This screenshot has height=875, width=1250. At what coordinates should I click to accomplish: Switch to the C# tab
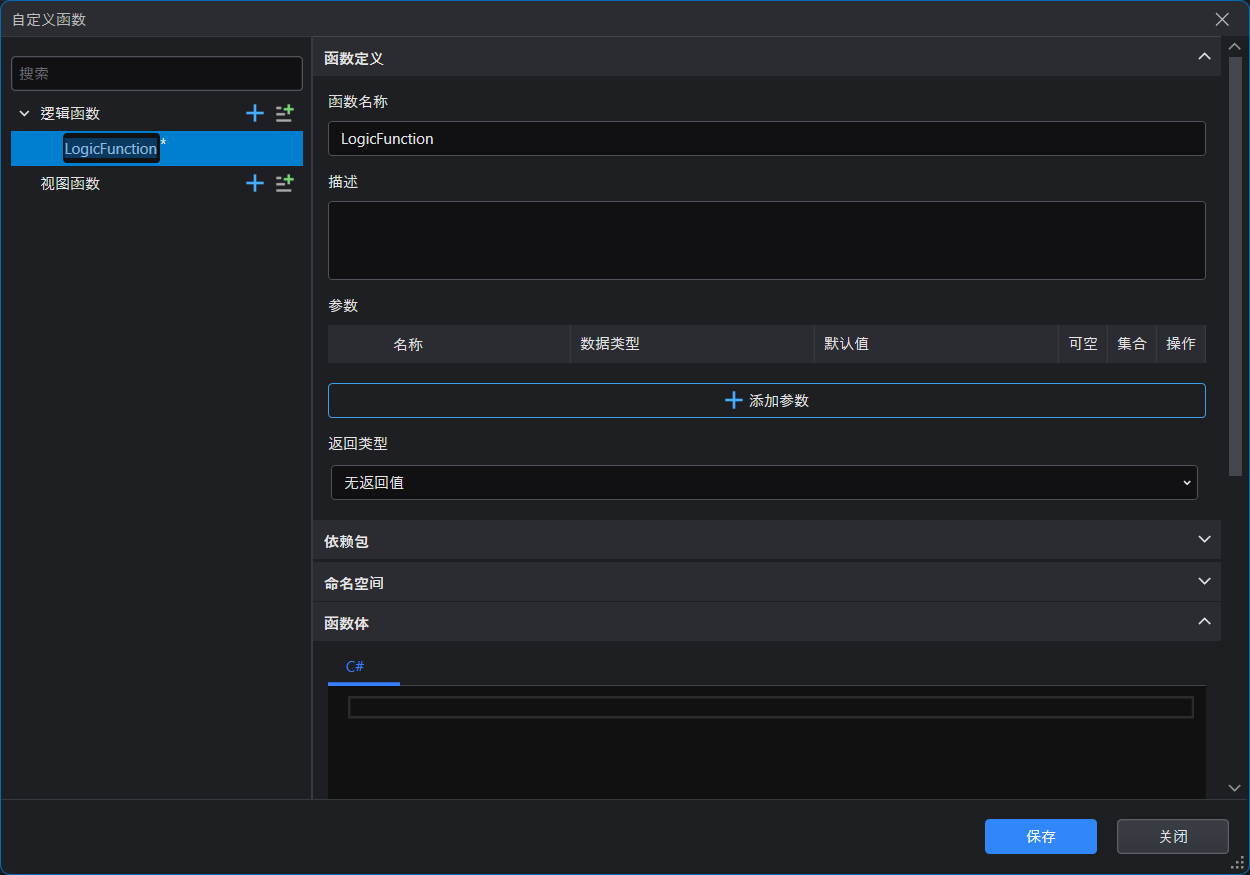click(x=355, y=666)
